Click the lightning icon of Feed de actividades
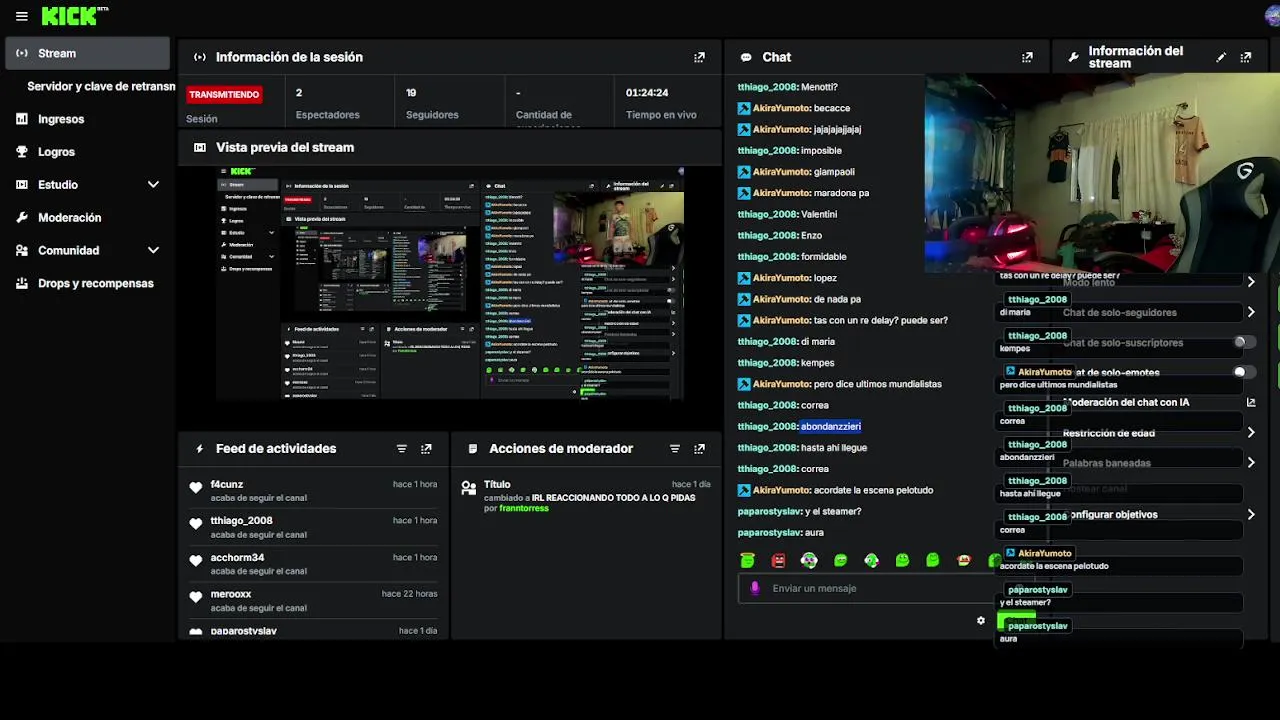The height and width of the screenshot is (720, 1280). [200, 449]
